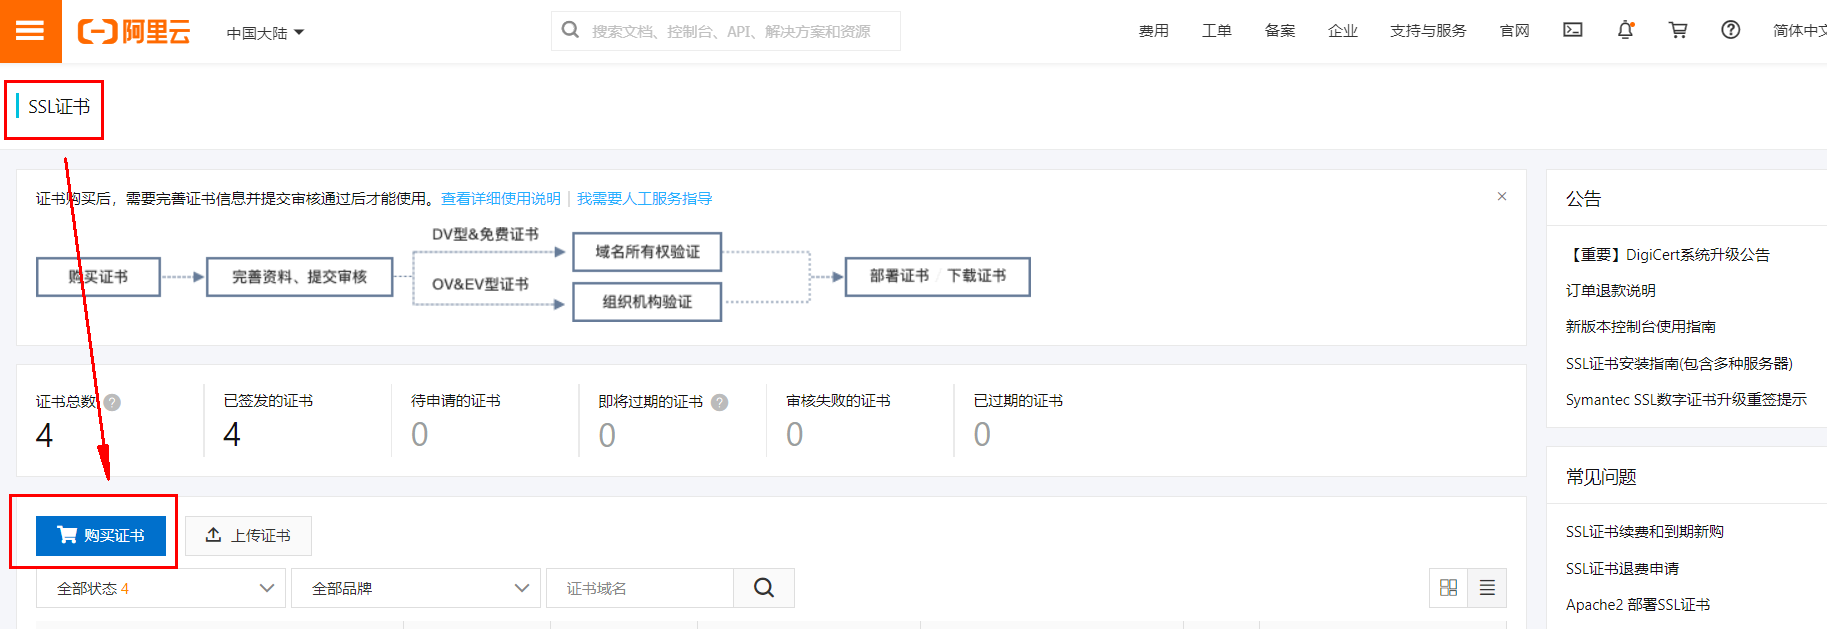
Task: Click the 常见问题 panel heading
Action: tap(1601, 477)
